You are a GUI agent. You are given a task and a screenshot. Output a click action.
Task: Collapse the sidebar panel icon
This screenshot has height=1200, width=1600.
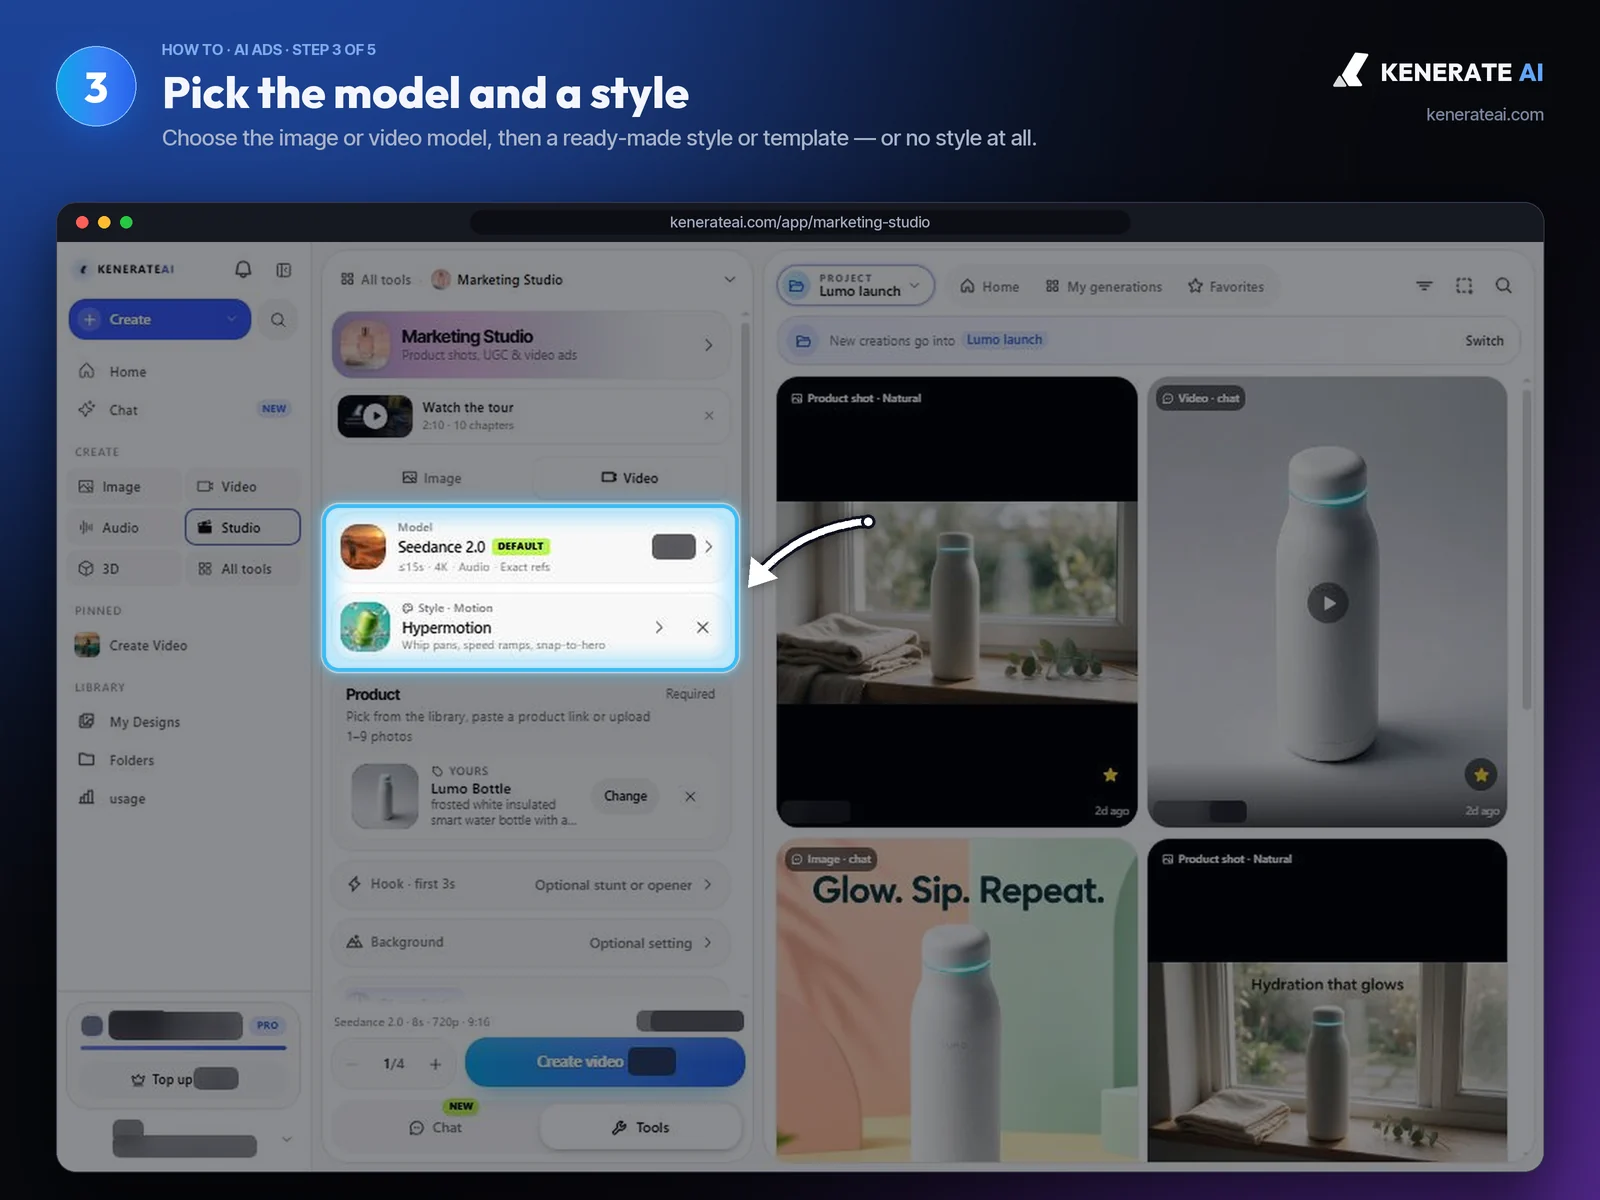click(x=284, y=270)
